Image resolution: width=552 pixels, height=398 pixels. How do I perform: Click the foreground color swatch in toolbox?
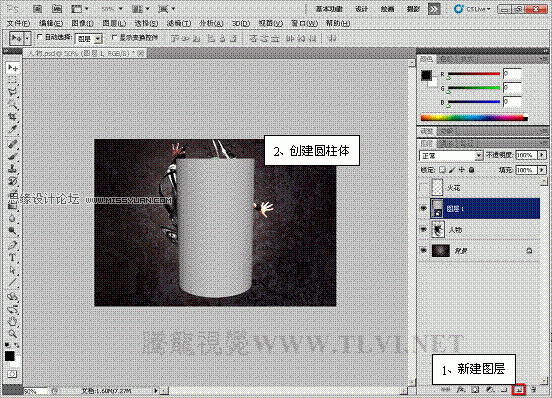[10, 356]
